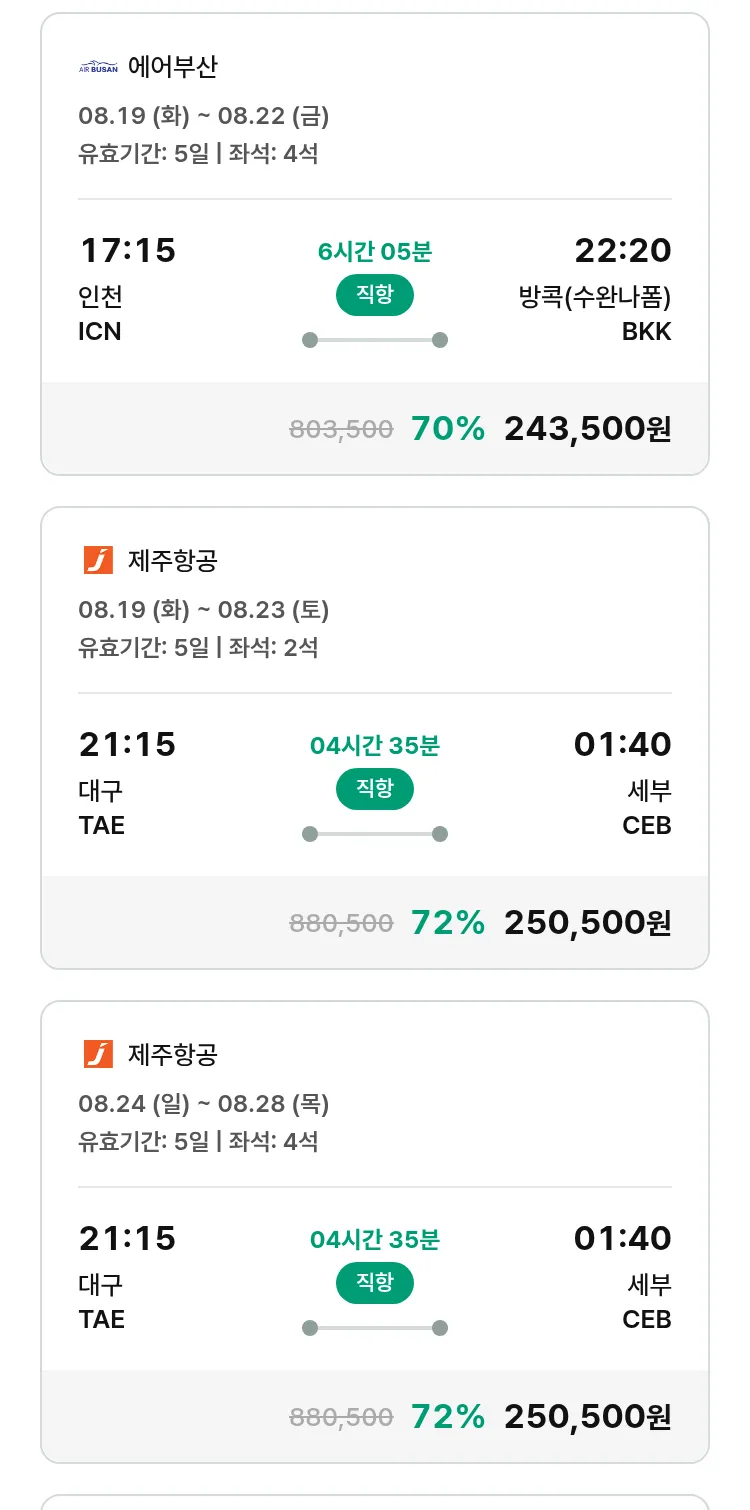Screen dimensions: 750x1510
Task: Click the 08.19 (화) ~ 08.23 (토) date range
Action: tap(203, 610)
